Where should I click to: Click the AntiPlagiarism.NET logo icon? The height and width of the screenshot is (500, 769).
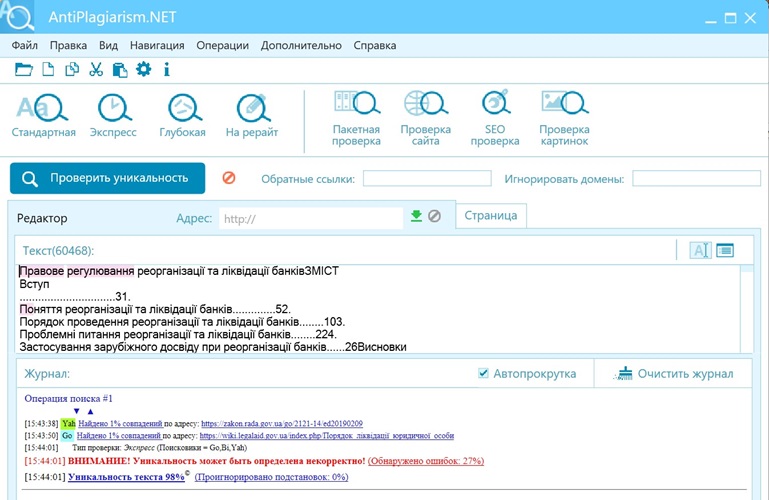[x=18, y=16]
